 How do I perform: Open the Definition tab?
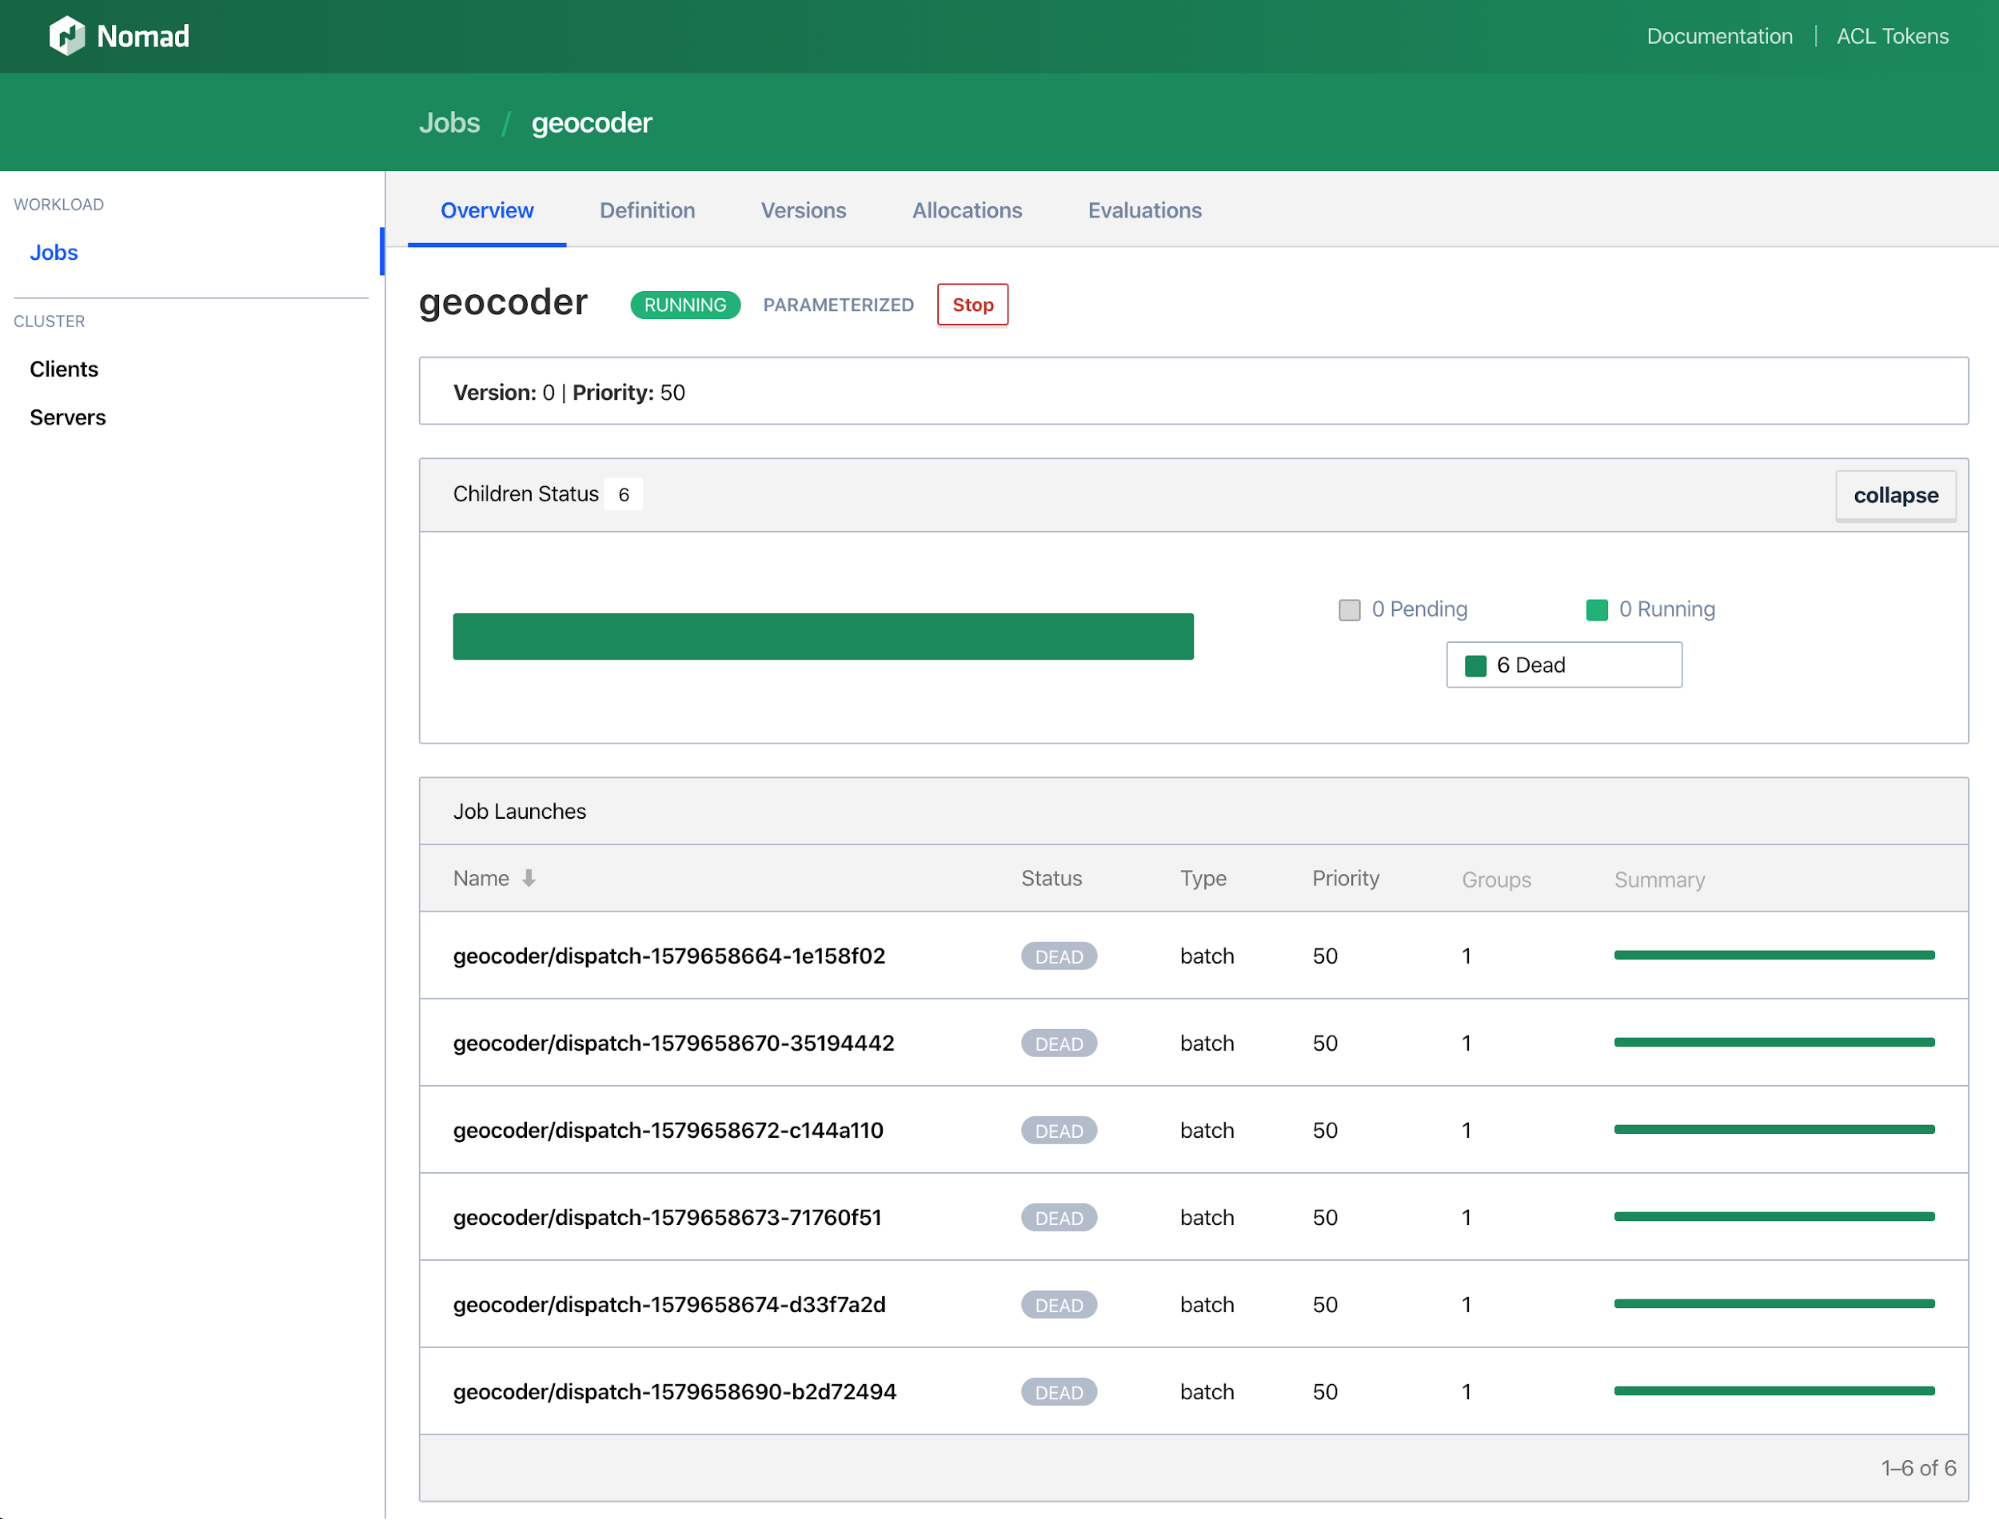[x=647, y=210]
